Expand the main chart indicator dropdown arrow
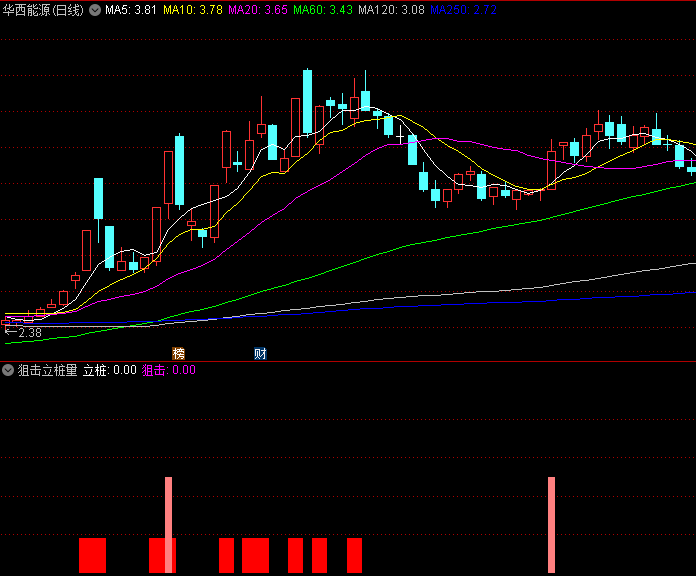 (x=95, y=10)
